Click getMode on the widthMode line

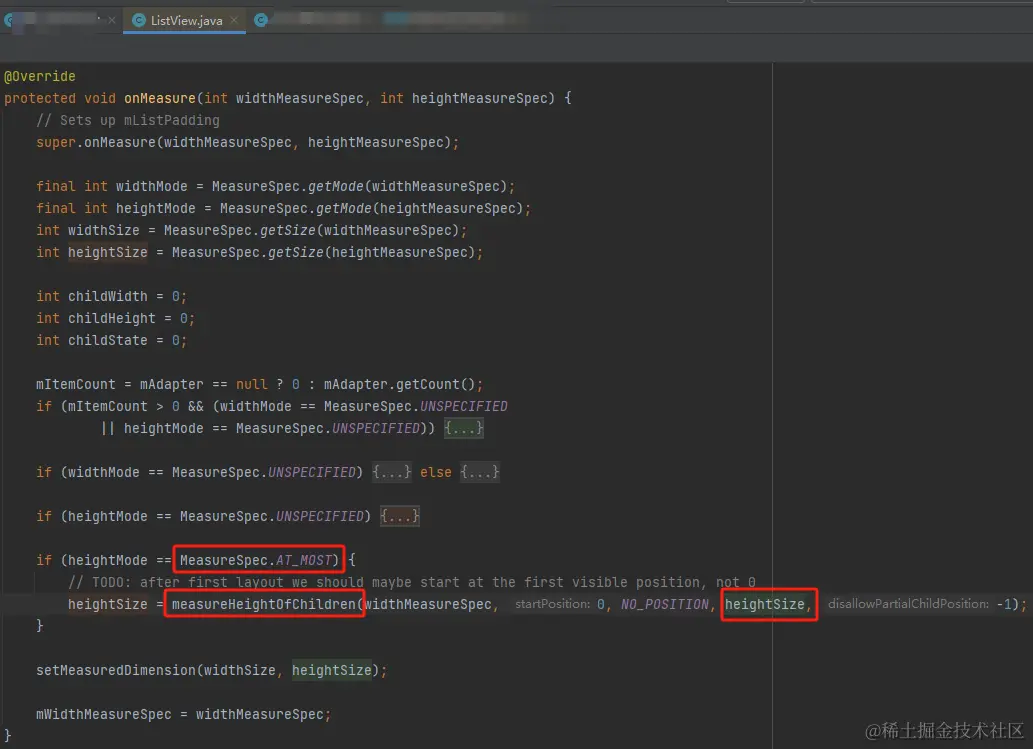[x=335, y=186]
